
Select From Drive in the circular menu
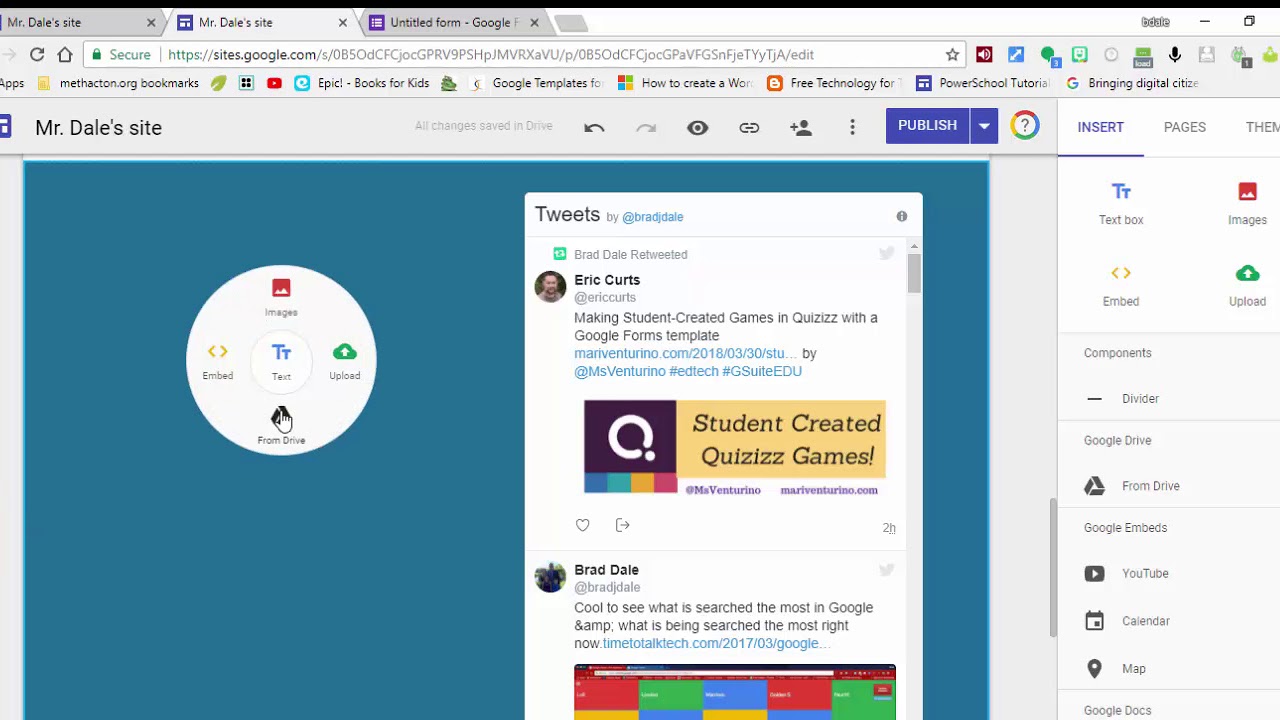click(281, 425)
